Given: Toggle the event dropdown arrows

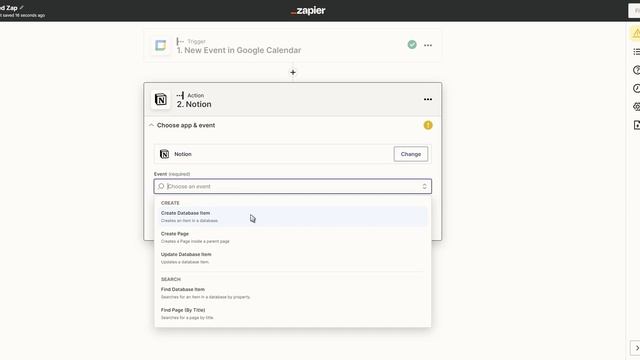Looking at the screenshot, I should point(424,186).
